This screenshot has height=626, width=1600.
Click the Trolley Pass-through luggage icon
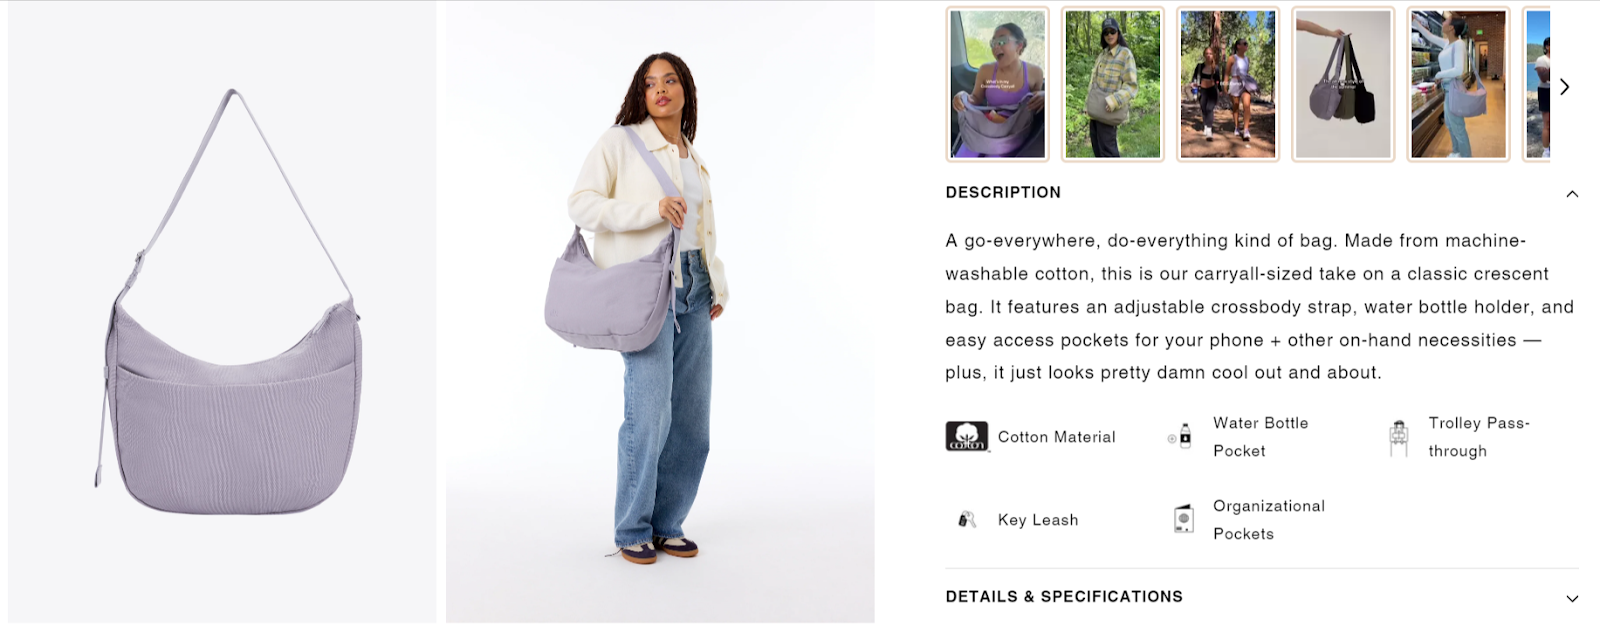pyautogui.click(x=1398, y=438)
